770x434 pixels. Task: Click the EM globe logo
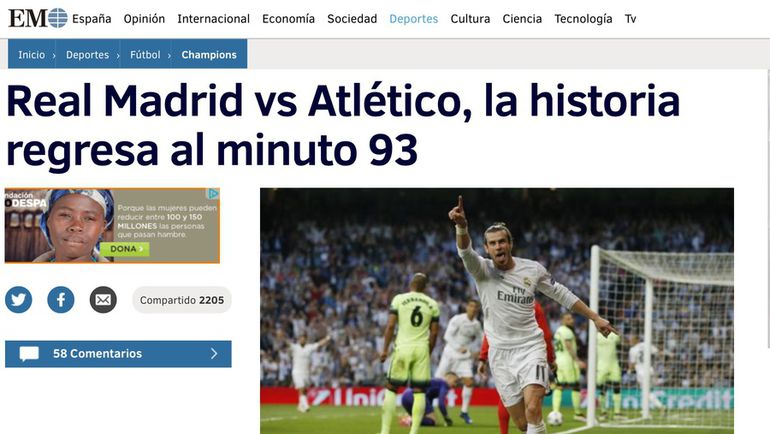[38, 18]
